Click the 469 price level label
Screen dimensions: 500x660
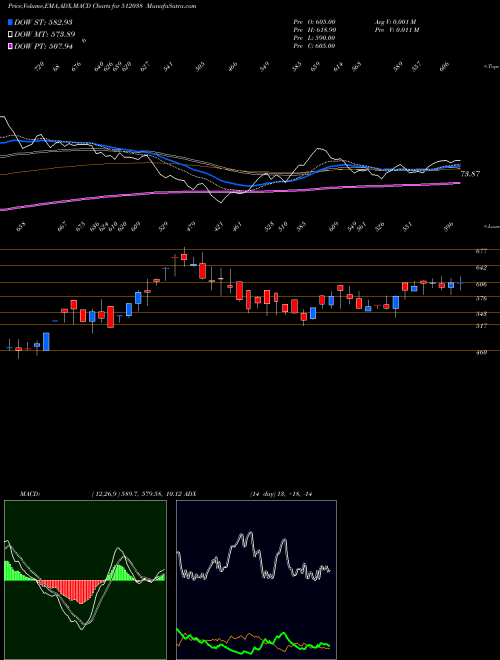(x=481, y=353)
